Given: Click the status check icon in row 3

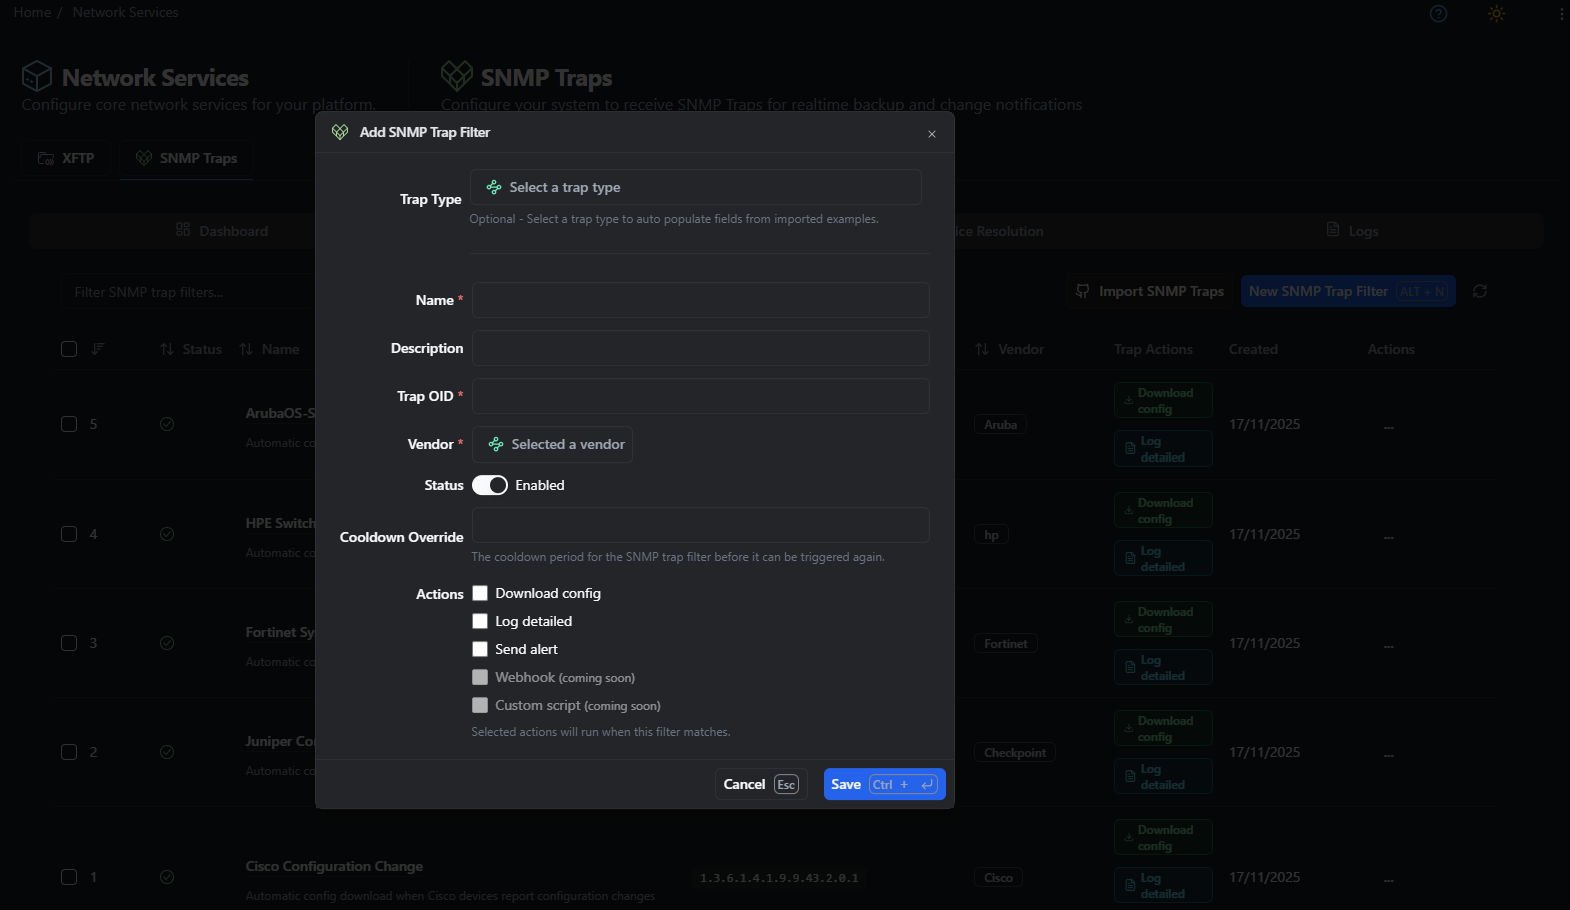Looking at the screenshot, I should tap(167, 643).
